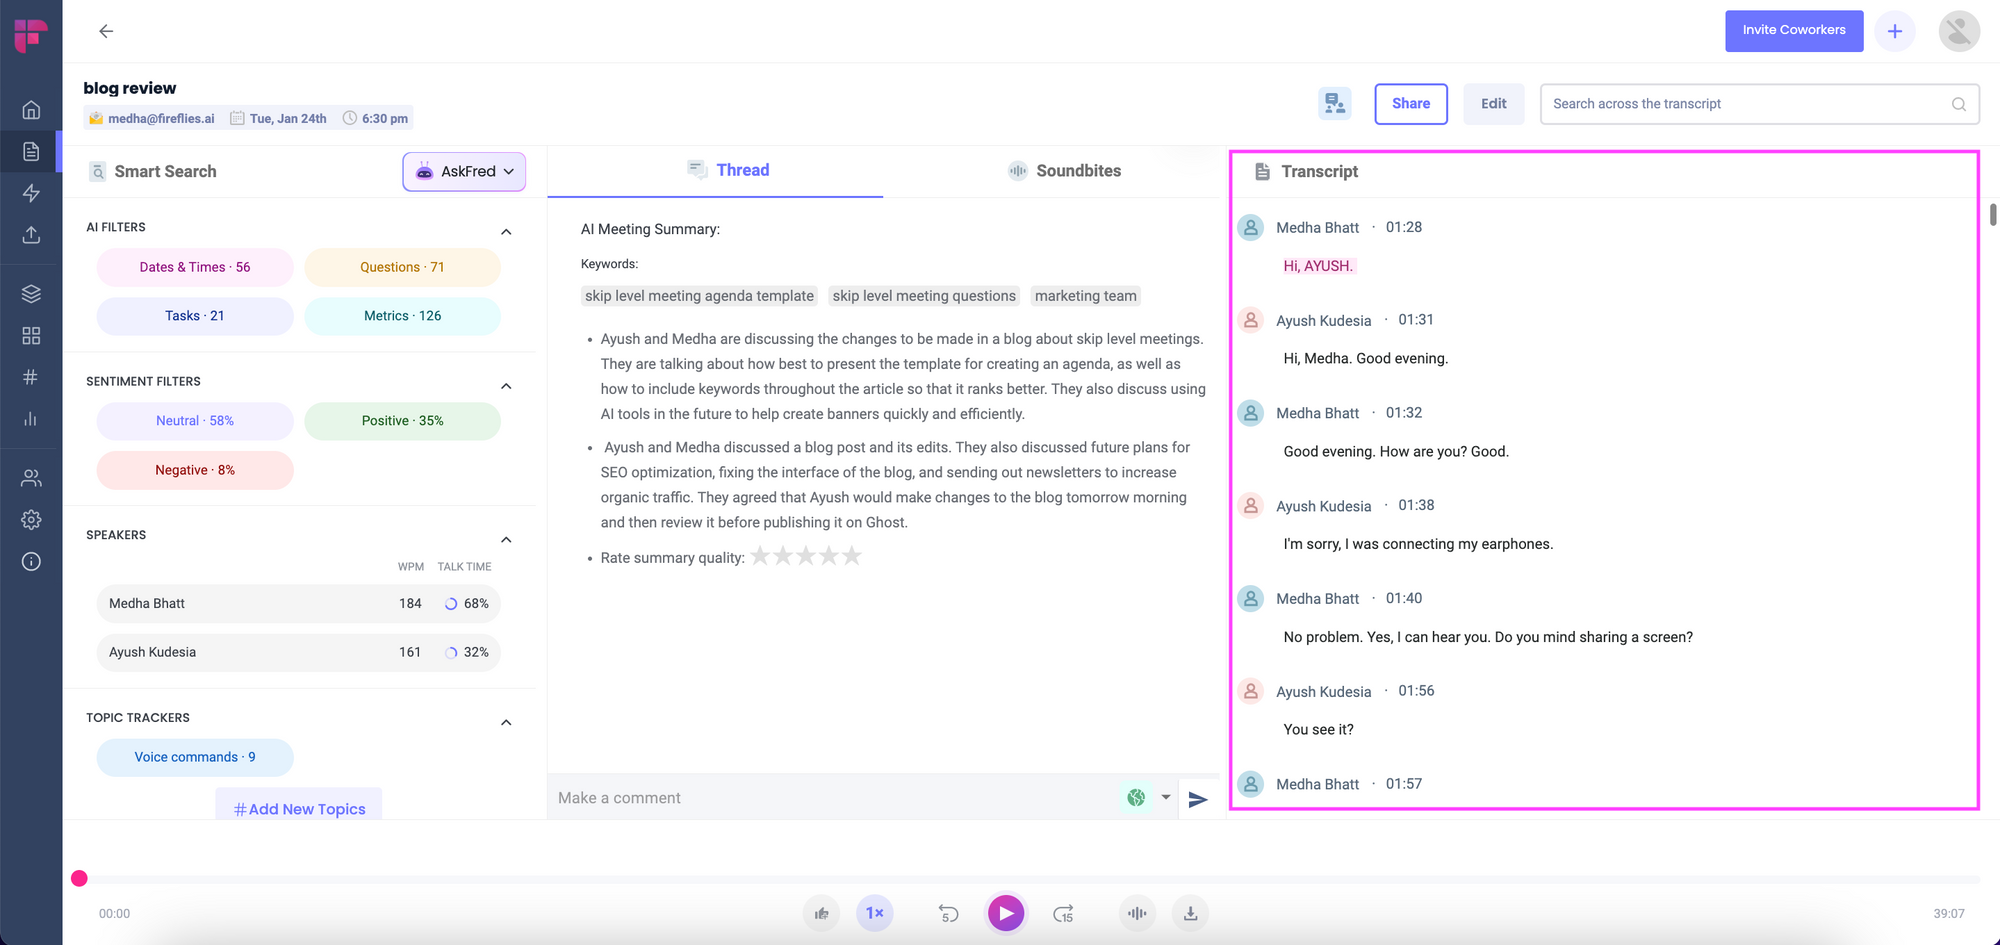2000x945 pixels.
Task: Collapse the Speakers section
Action: 506,539
